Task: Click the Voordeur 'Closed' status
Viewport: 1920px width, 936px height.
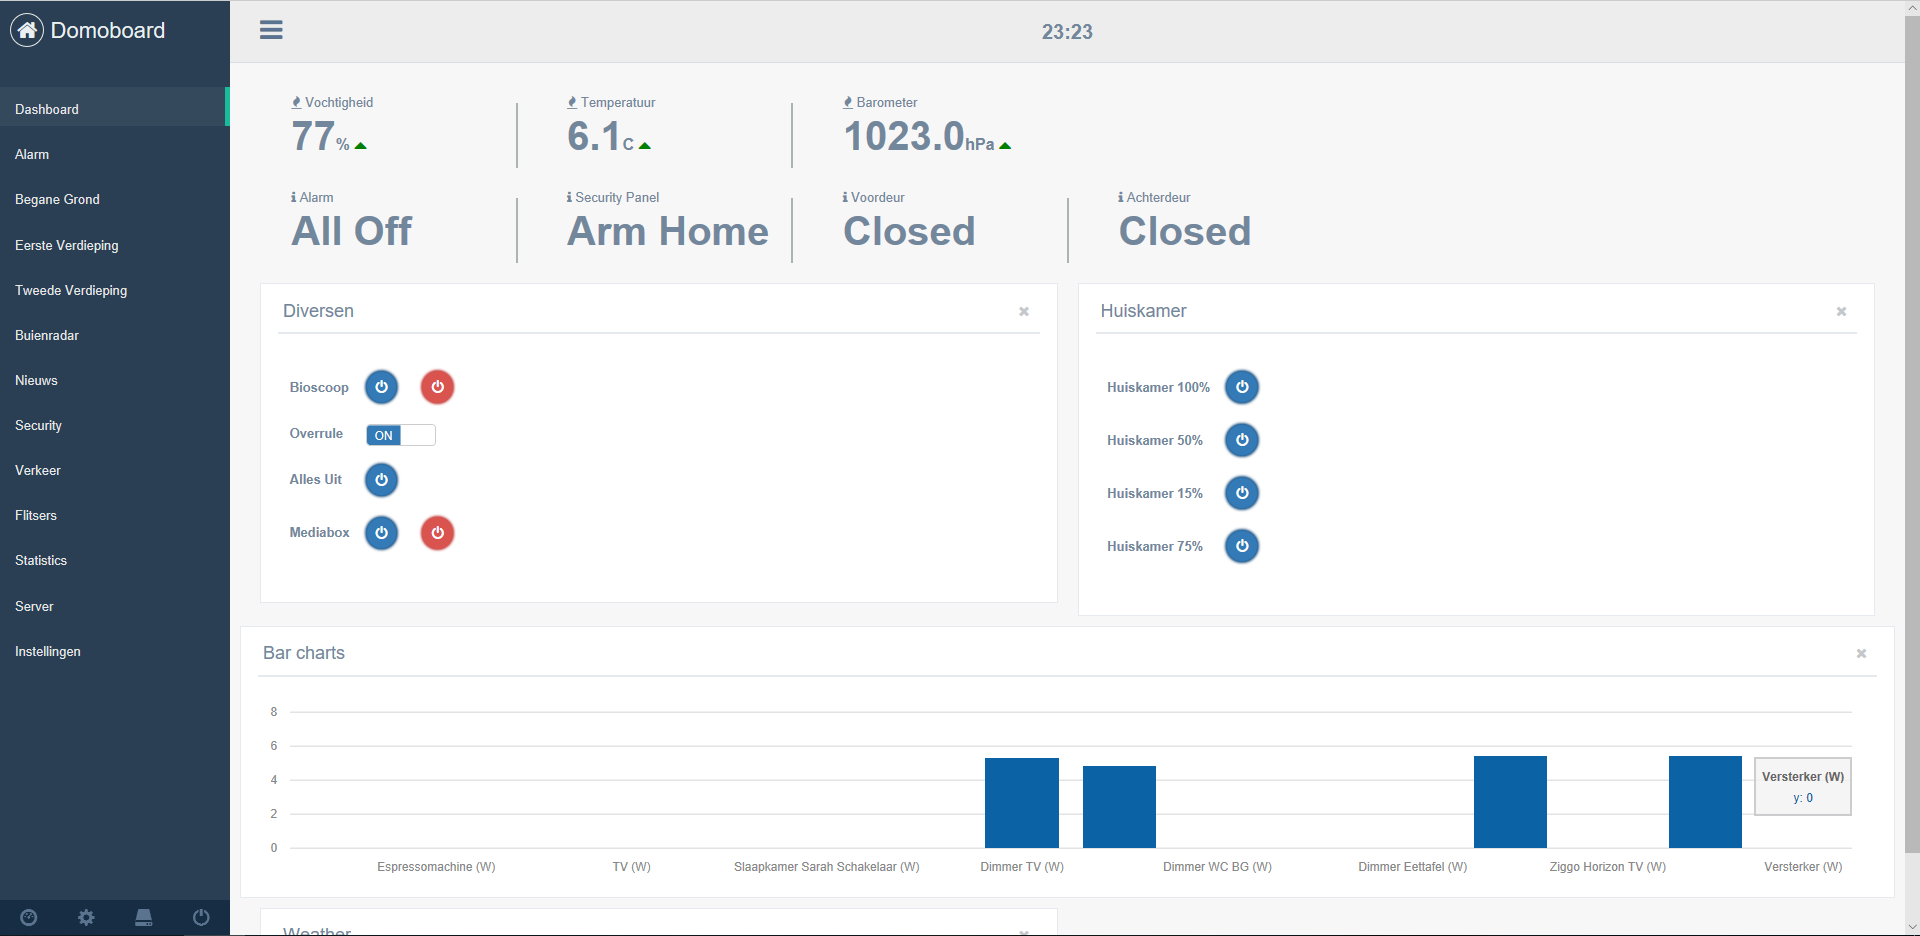Action: 909,231
